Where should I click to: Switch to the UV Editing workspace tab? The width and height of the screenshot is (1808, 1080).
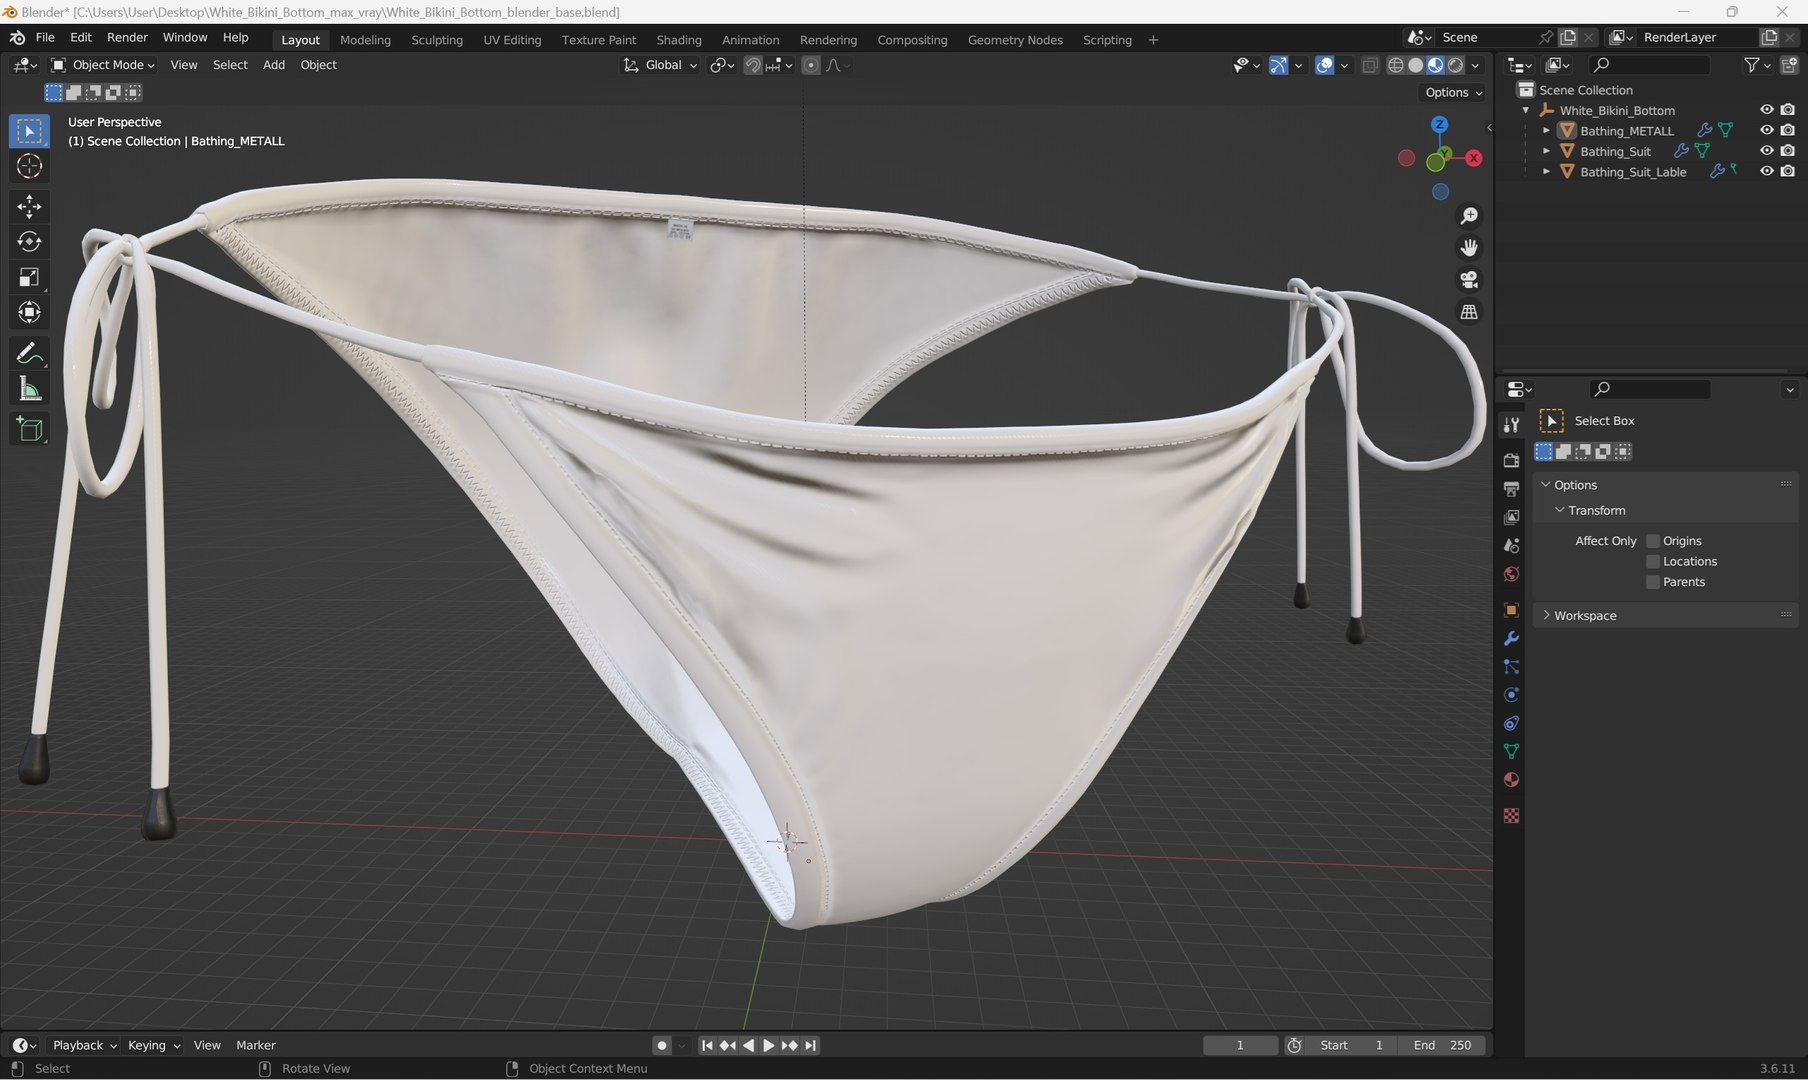click(x=512, y=40)
